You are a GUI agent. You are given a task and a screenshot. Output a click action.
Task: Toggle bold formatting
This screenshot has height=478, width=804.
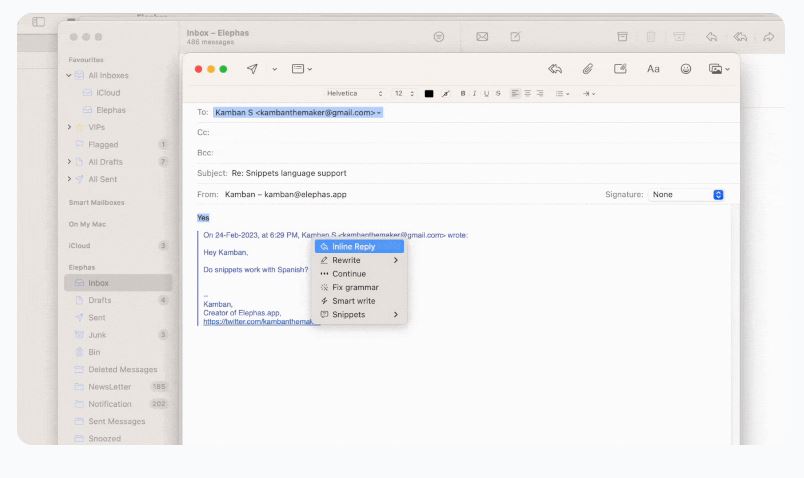click(463, 93)
